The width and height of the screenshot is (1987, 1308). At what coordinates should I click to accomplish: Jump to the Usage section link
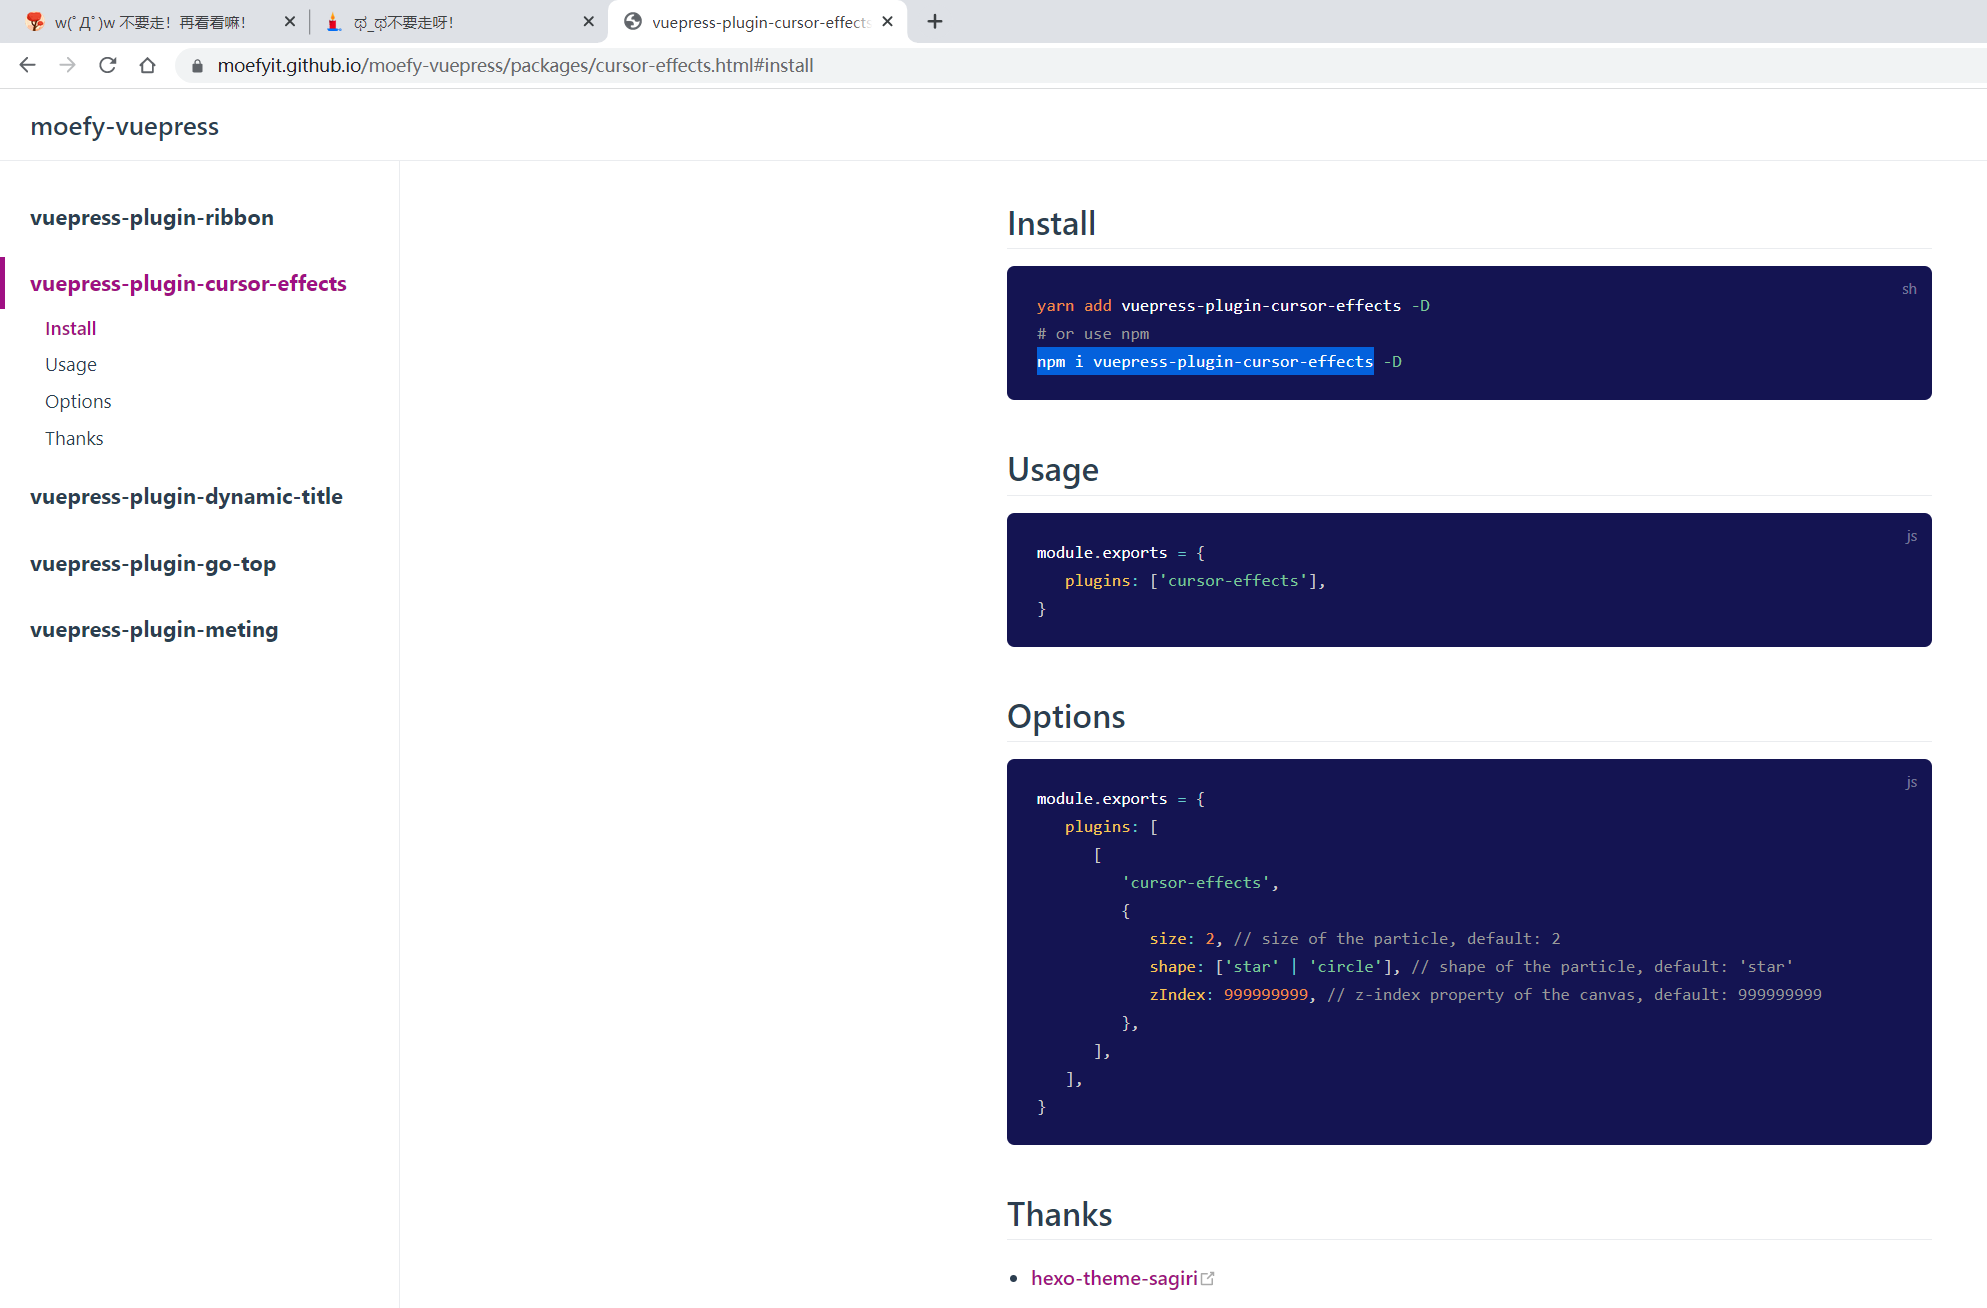click(x=71, y=364)
